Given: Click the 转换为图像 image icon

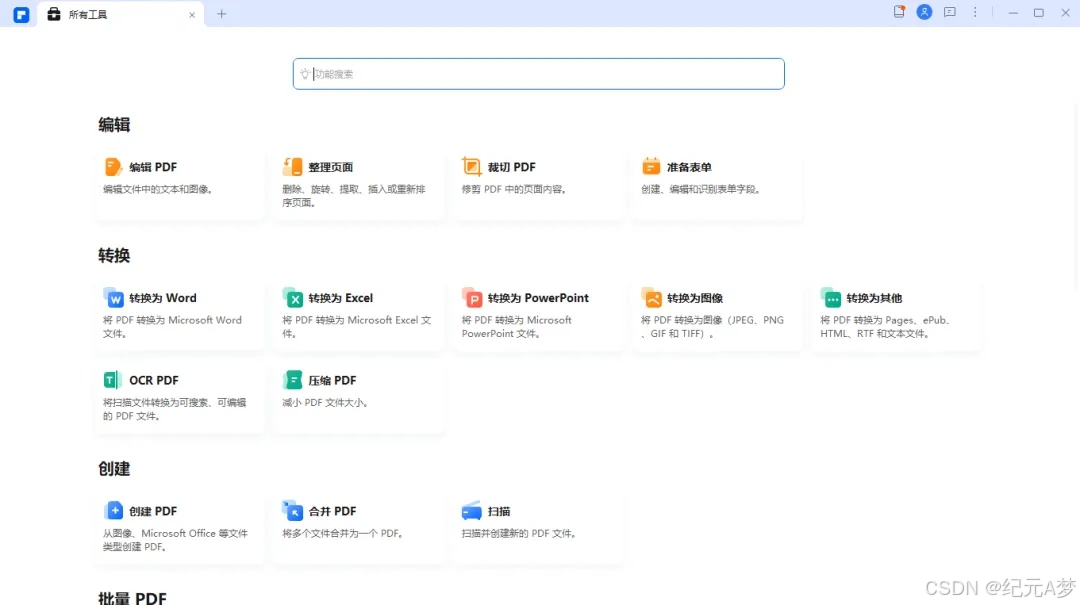Looking at the screenshot, I should [x=652, y=298].
